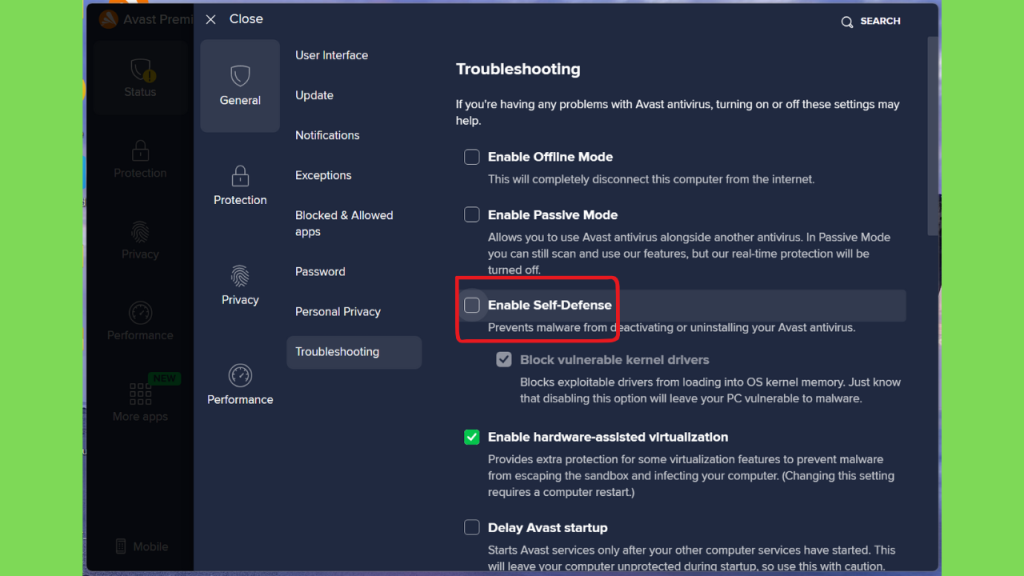Open the User Interface settings tab
The width and height of the screenshot is (1024, 576).
[332, 56]
